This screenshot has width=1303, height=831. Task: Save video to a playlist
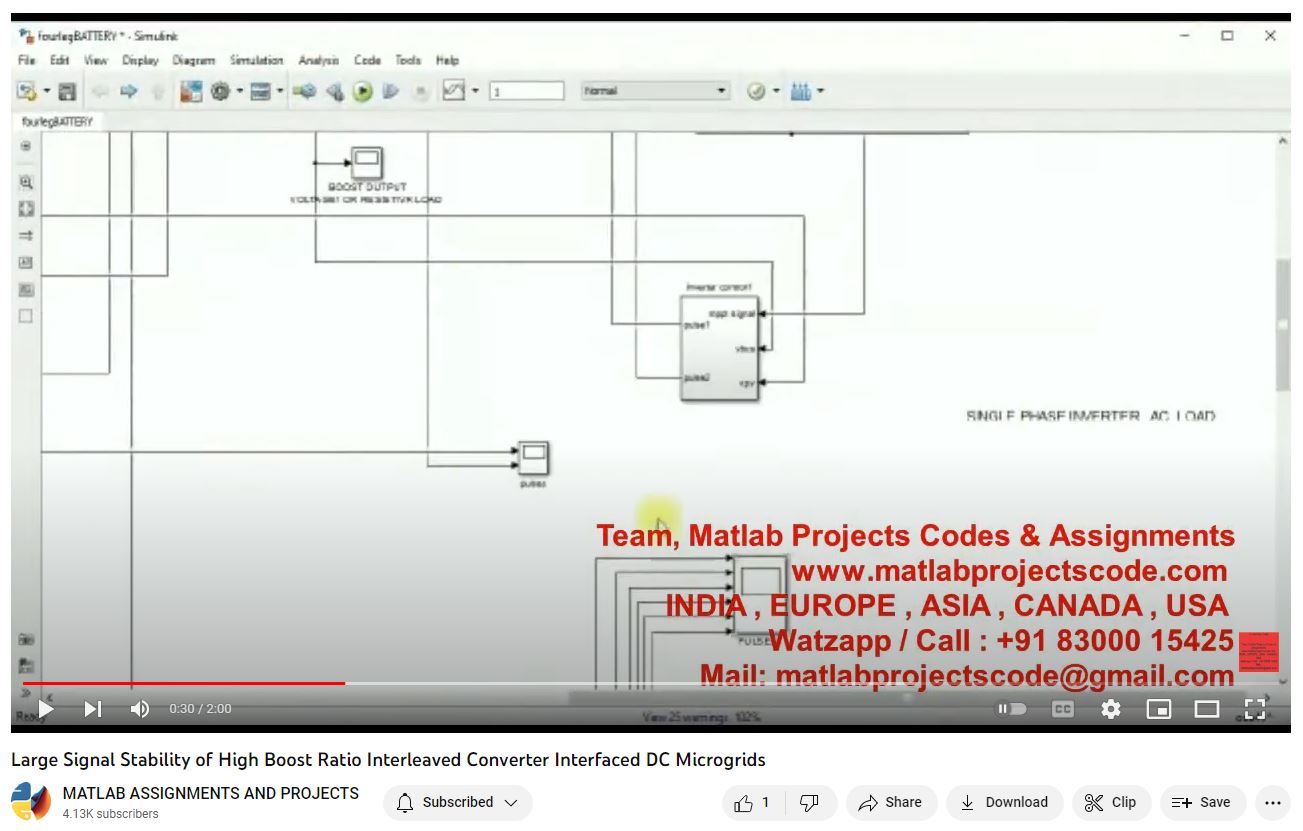[x=1201, y=802]
